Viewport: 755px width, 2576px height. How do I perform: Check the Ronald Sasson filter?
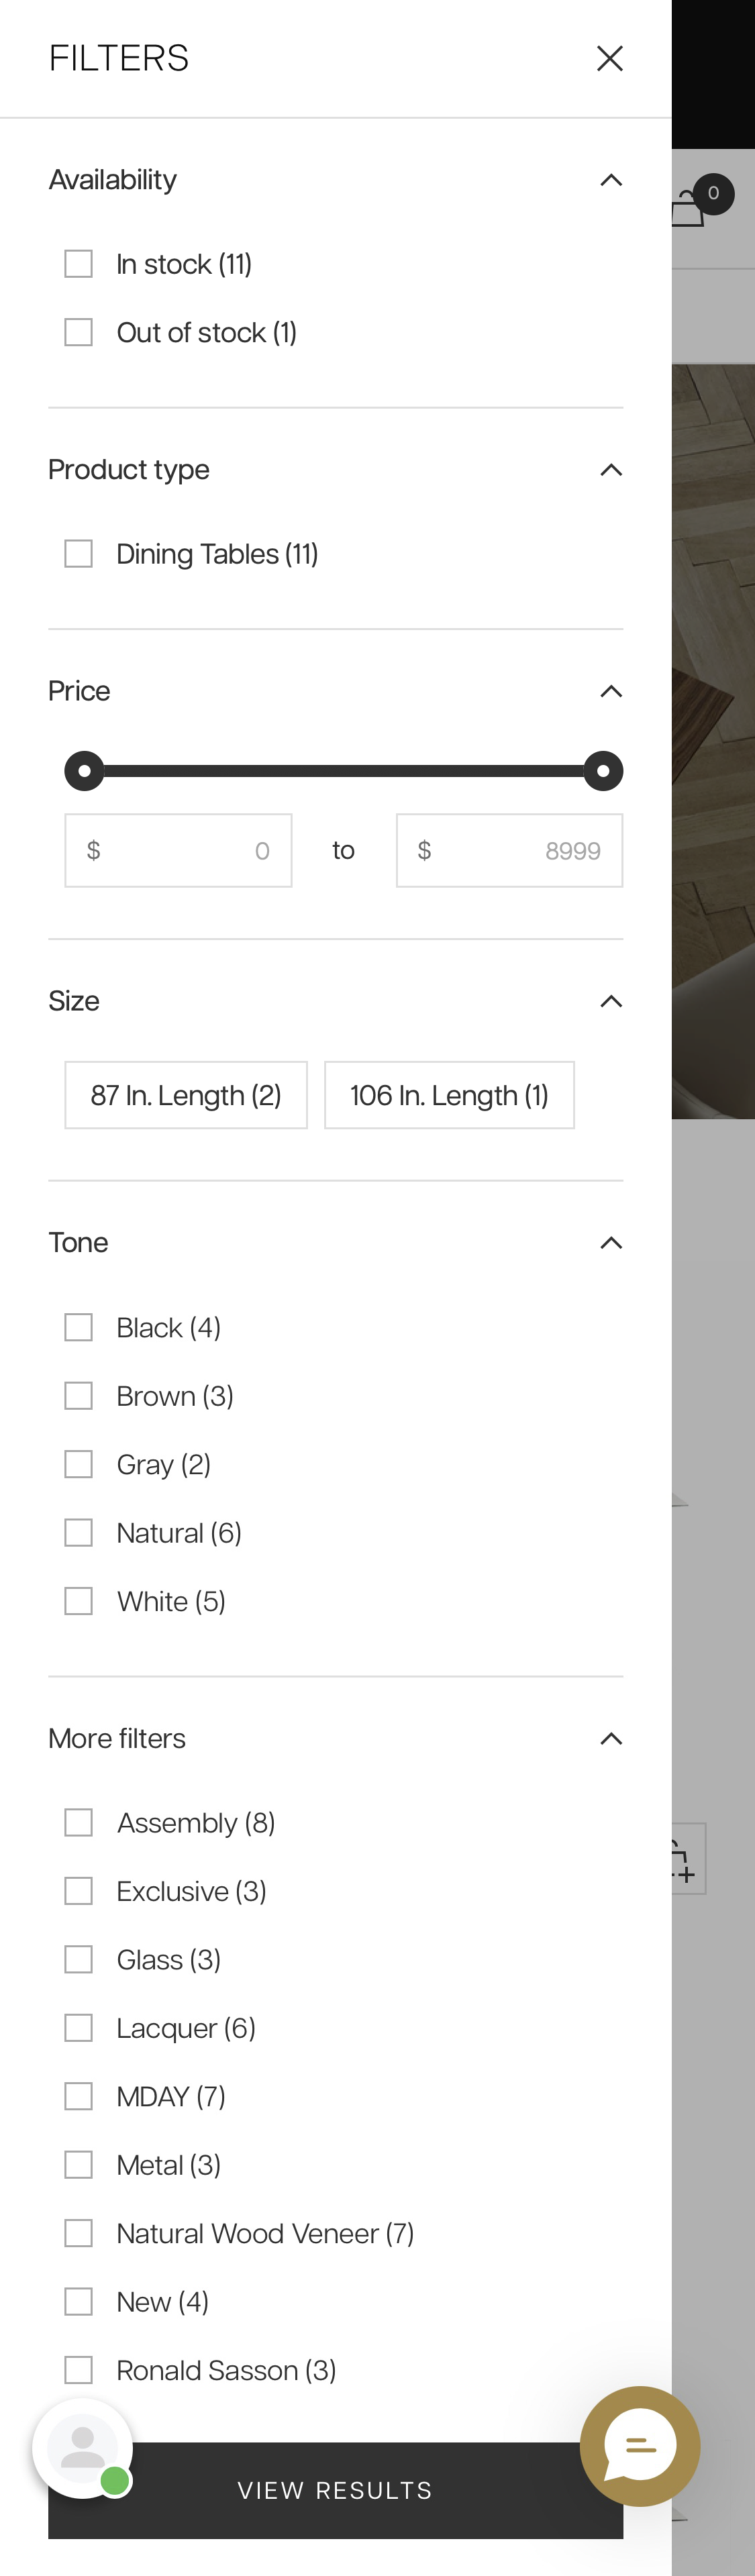click(x=78, y=2369)
